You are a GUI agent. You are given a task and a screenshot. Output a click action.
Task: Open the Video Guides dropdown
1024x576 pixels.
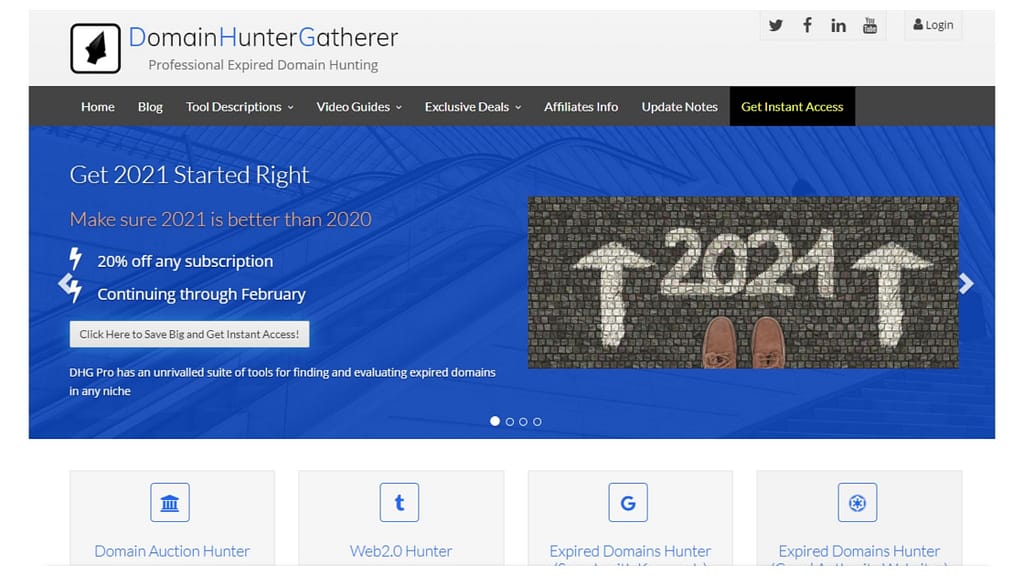pyautogui.click(x=358, y=107)
